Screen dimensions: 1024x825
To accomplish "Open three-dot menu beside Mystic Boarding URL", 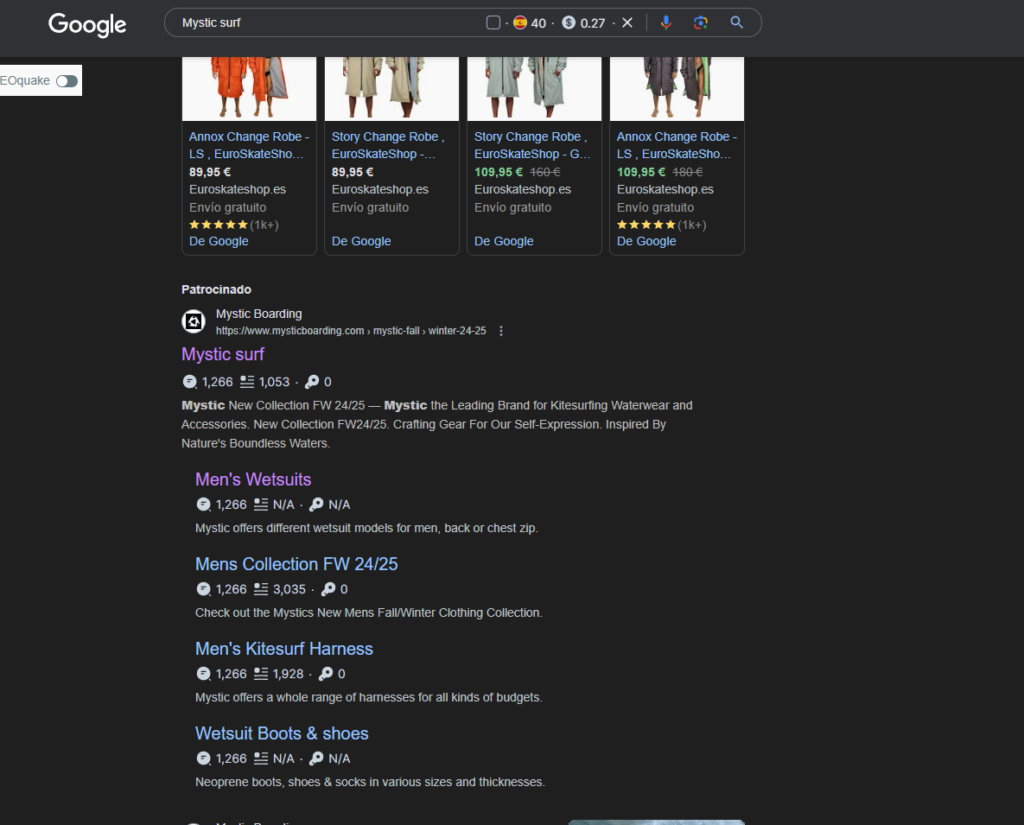I will tap(501, 331).
